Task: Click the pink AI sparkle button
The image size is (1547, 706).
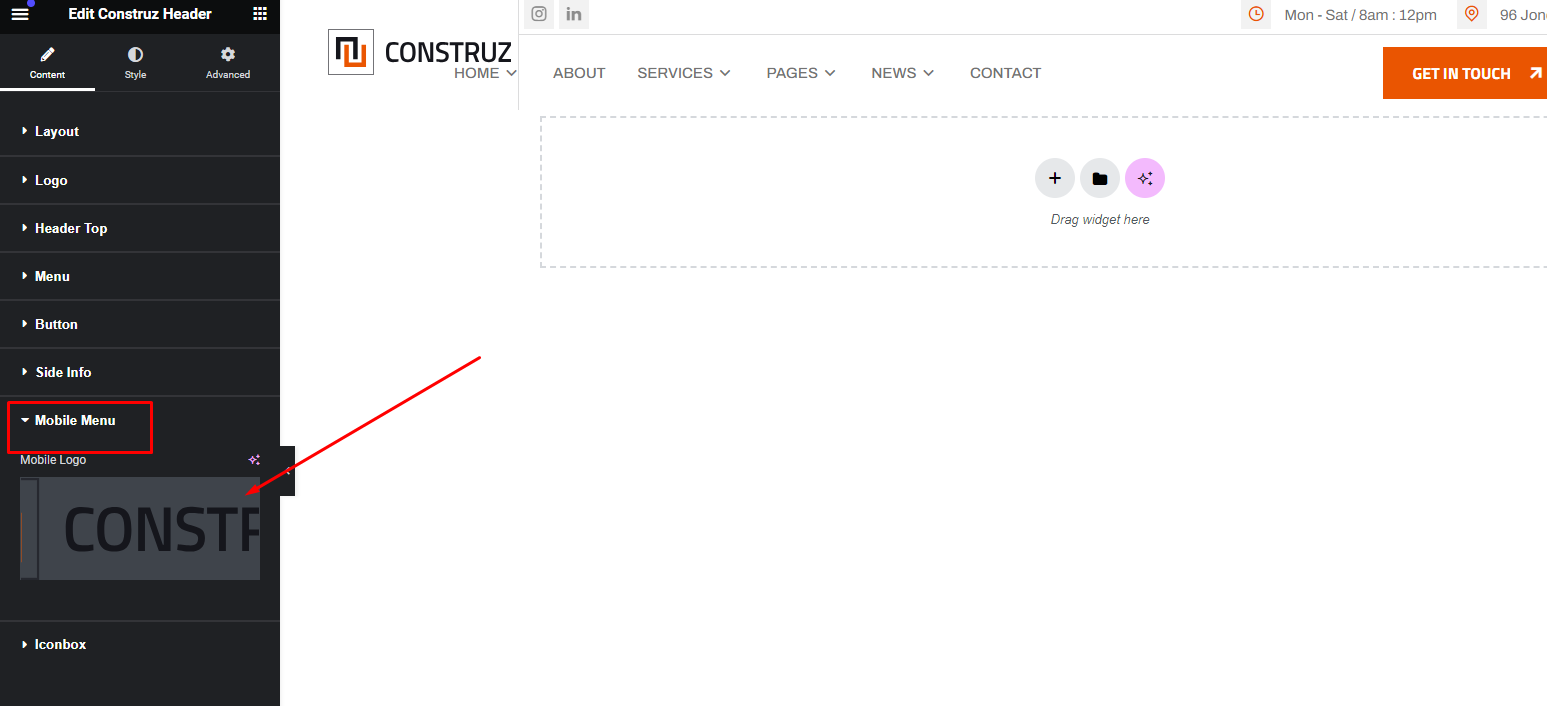Action: (x=1145, y=179)
